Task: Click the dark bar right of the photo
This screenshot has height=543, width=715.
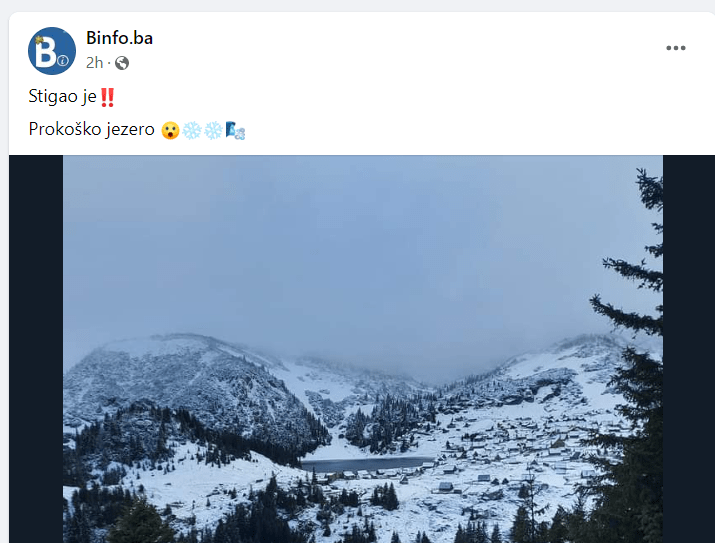Action: [x=689, y=349]
